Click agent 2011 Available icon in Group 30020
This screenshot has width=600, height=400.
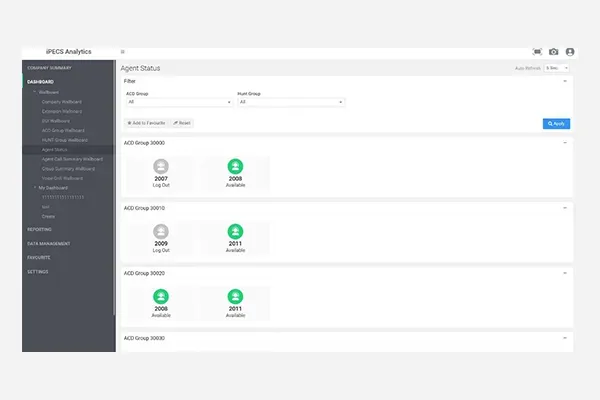point(235,297)
